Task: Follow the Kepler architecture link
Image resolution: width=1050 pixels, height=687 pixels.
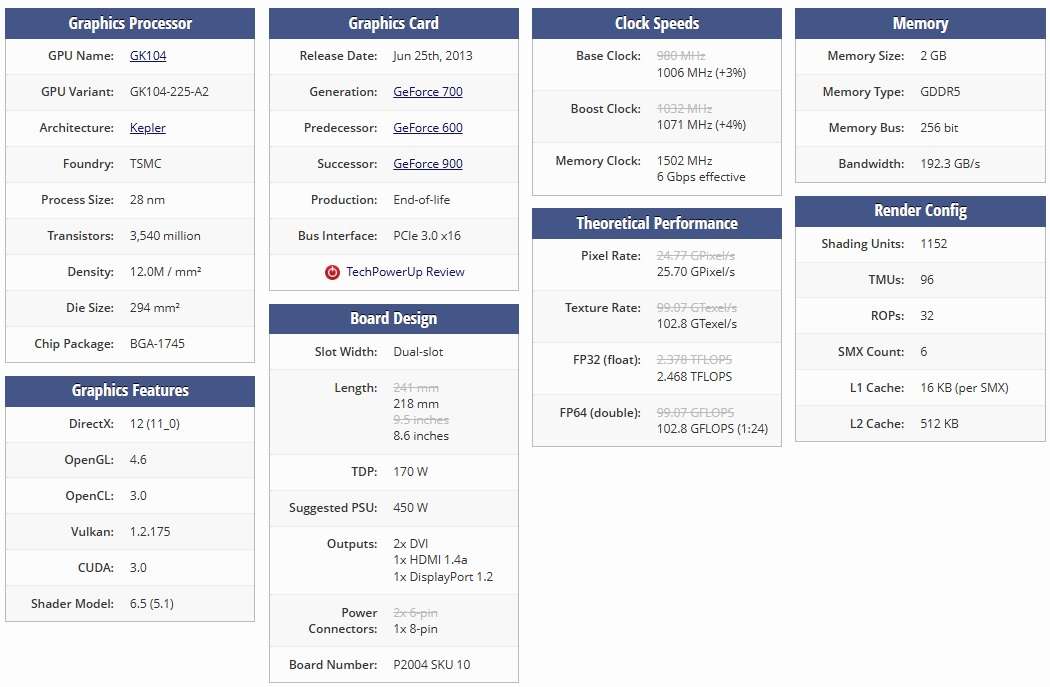Action: click(148, 128)
